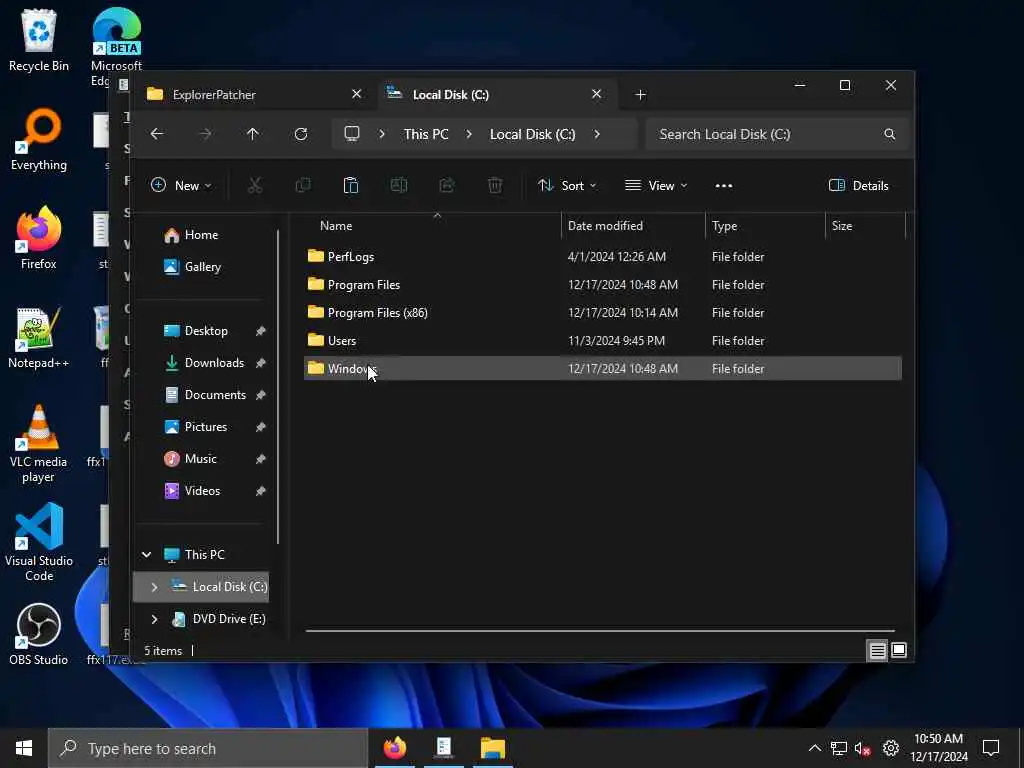Open the Windows Start button

coord(24,748)
